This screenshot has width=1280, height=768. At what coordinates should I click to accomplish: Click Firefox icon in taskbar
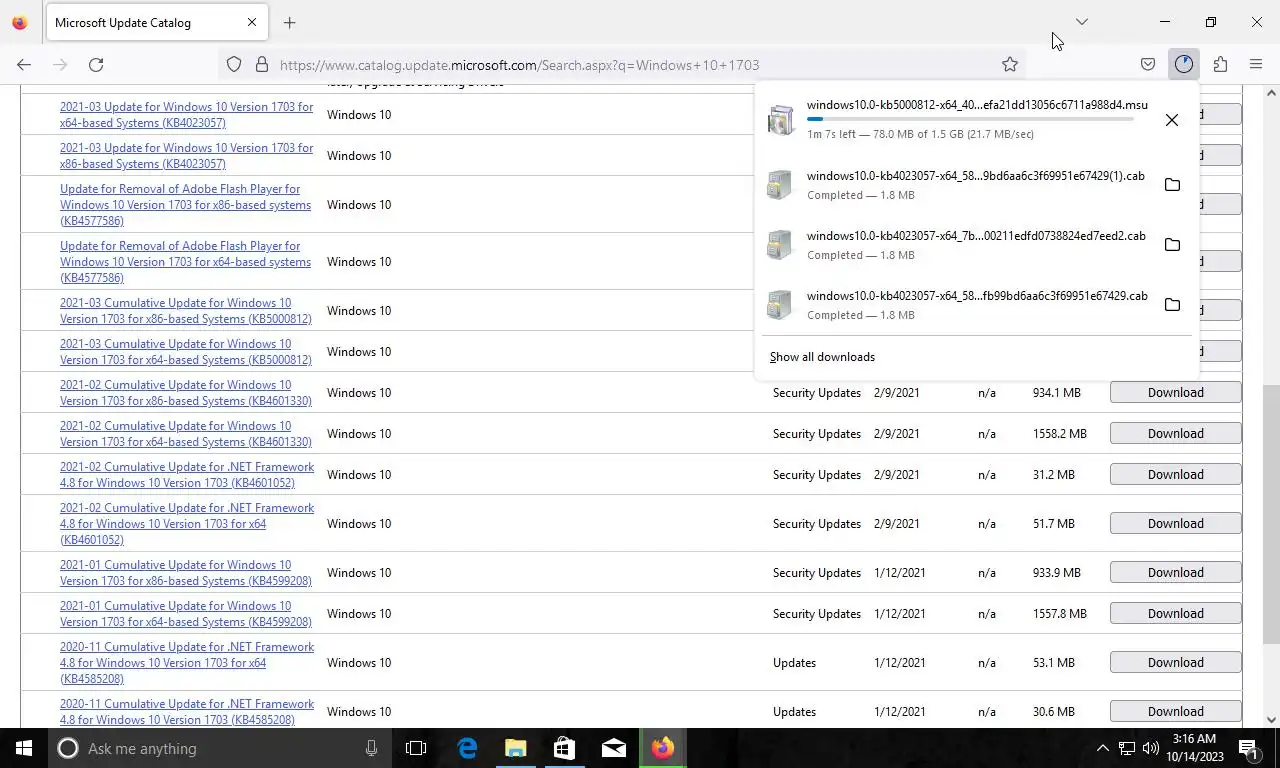pyautogui.click(x=662, y=748)
